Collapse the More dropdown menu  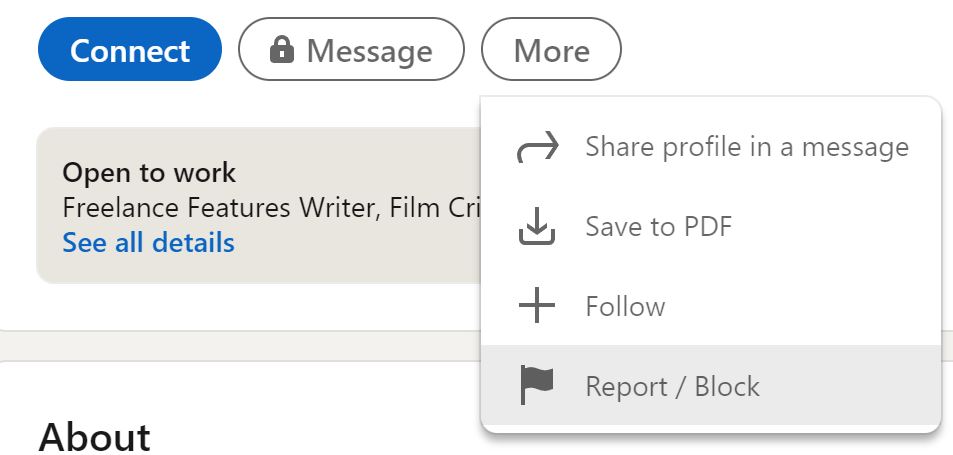point(551,50)
